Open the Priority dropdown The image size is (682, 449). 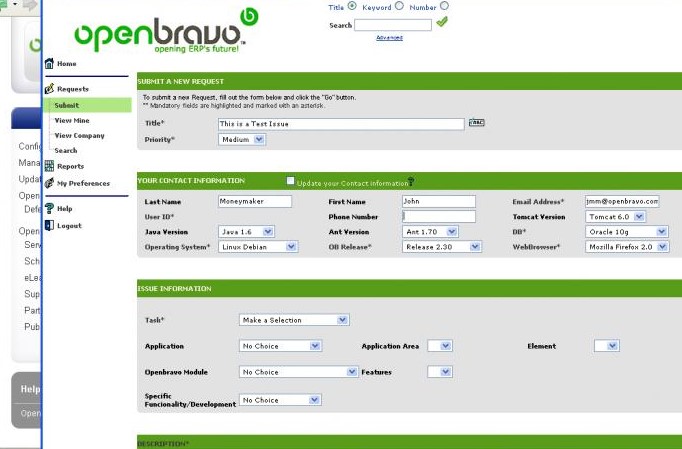click(242, 140)
